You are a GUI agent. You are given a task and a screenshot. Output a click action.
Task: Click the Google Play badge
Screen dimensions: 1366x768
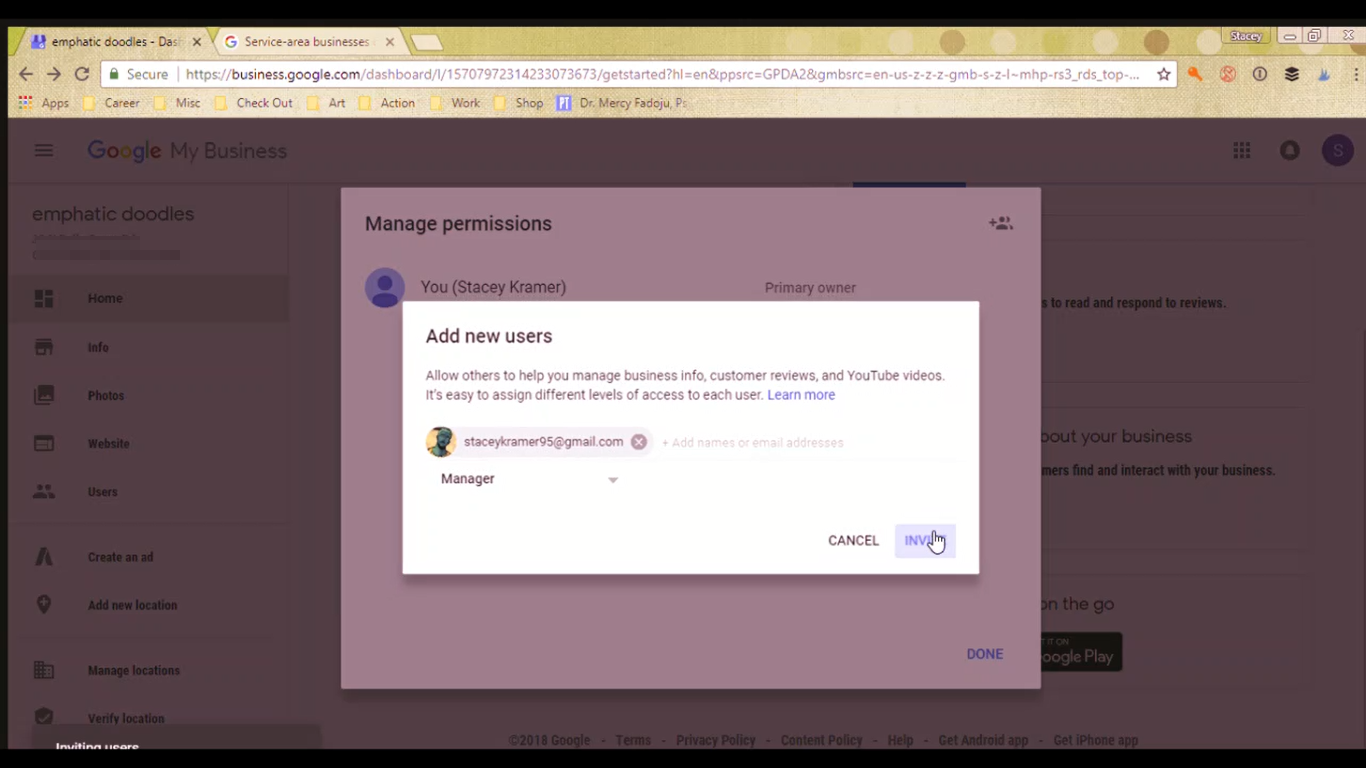1080,652
